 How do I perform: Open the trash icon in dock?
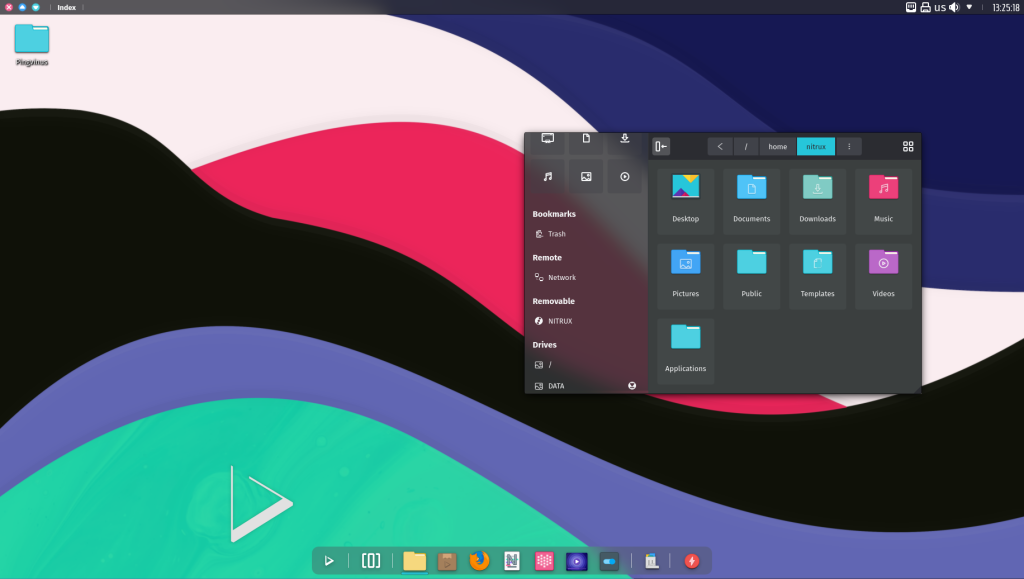click(651, 561)
